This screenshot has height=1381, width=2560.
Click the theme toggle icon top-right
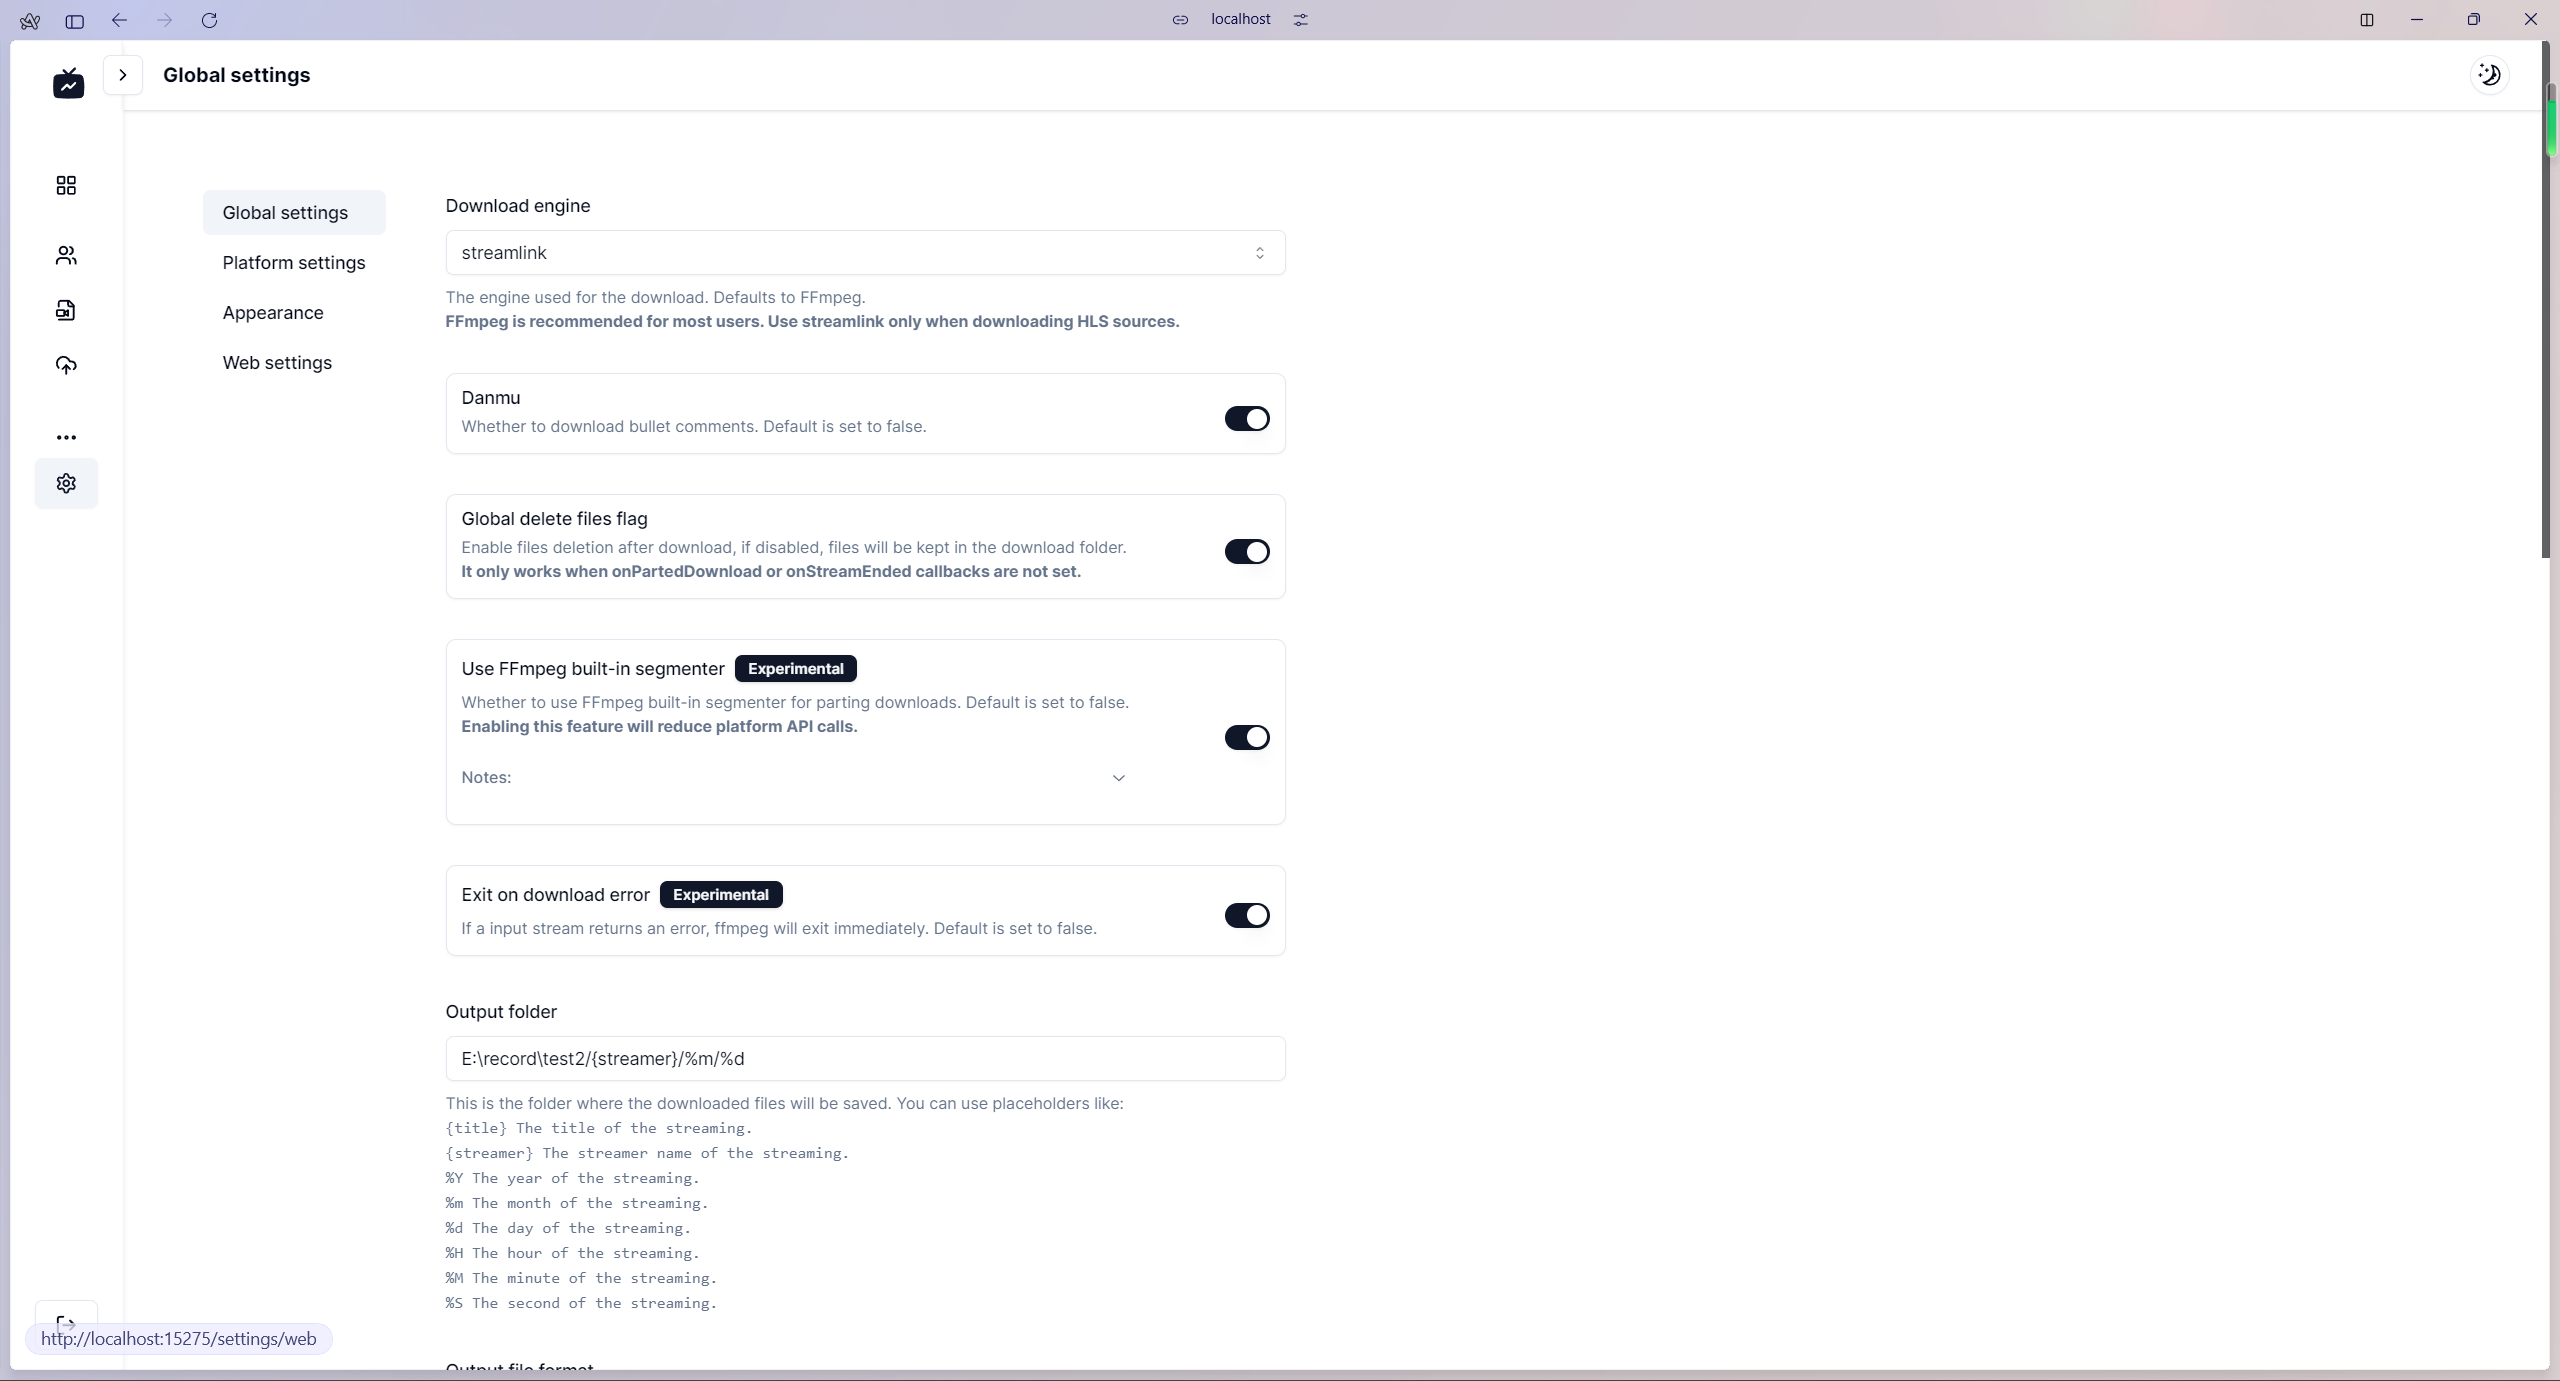click(2489, 75)
